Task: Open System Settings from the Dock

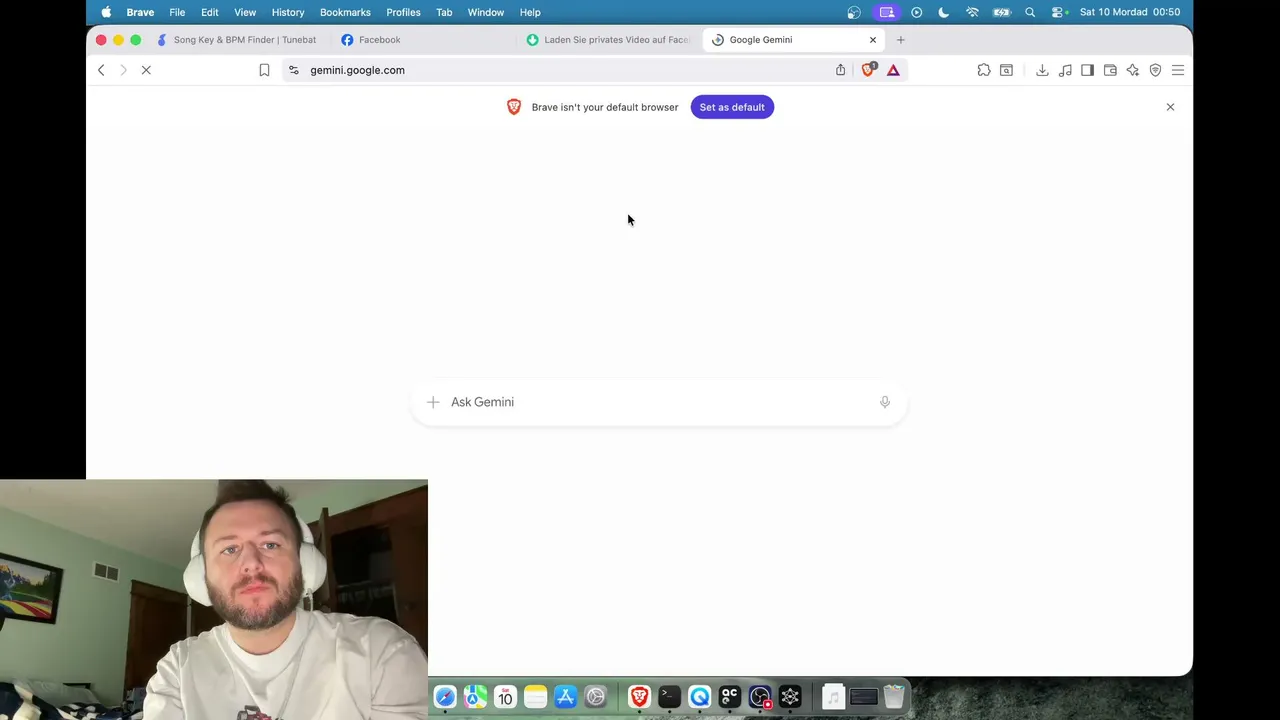Action: point(595,697)
